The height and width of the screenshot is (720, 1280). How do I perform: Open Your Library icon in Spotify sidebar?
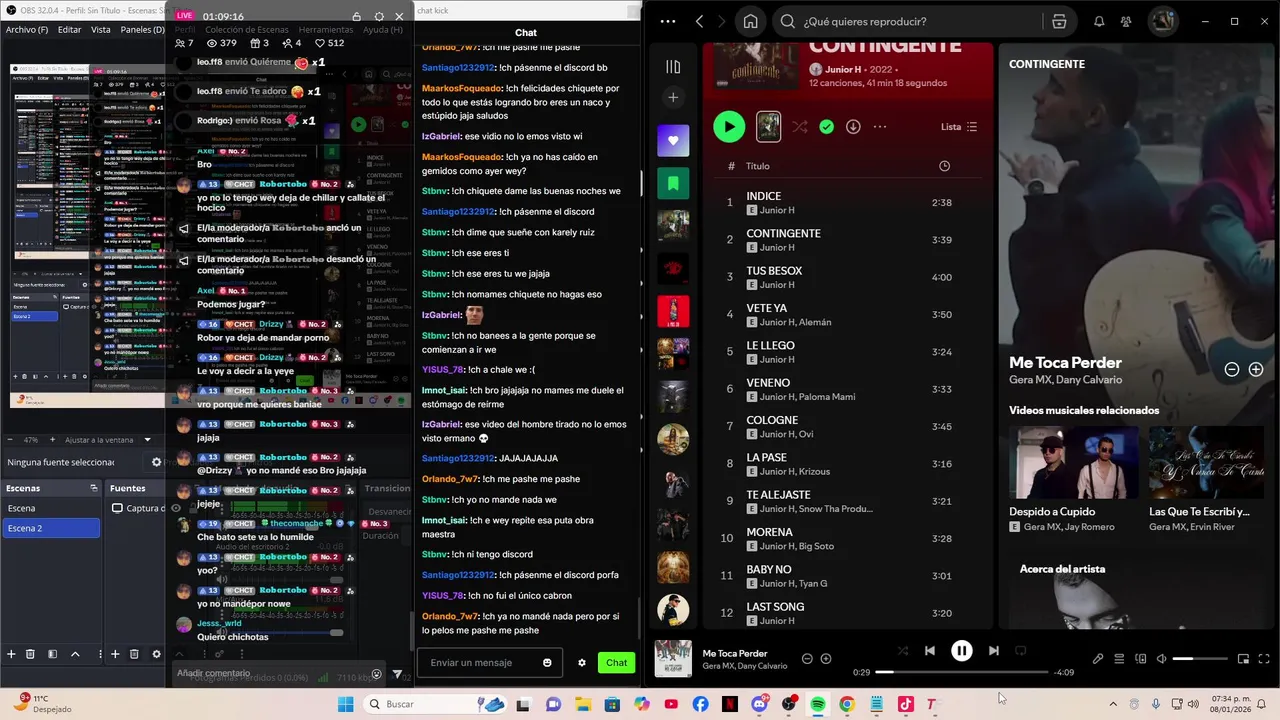(673, 67)
